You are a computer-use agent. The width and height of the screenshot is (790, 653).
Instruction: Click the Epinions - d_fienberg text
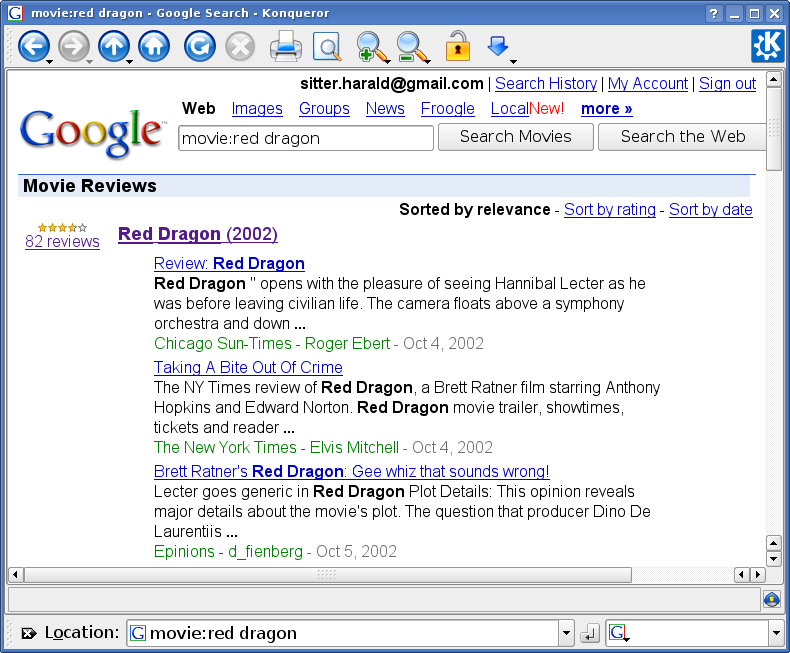click(228, 552)
